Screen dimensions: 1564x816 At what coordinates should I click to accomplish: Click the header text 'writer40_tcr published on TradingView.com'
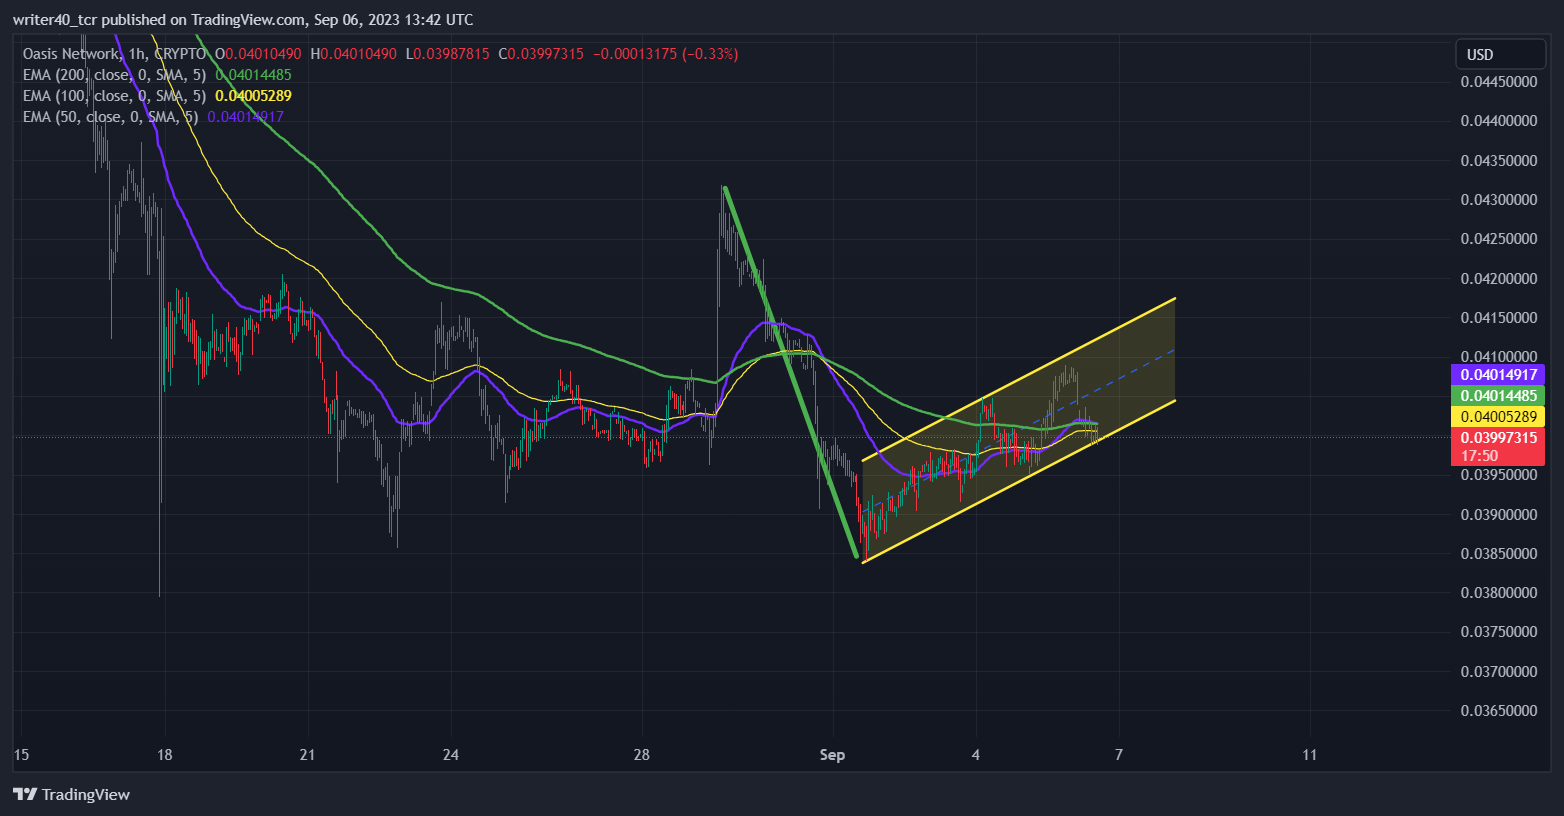click(160, 20)
